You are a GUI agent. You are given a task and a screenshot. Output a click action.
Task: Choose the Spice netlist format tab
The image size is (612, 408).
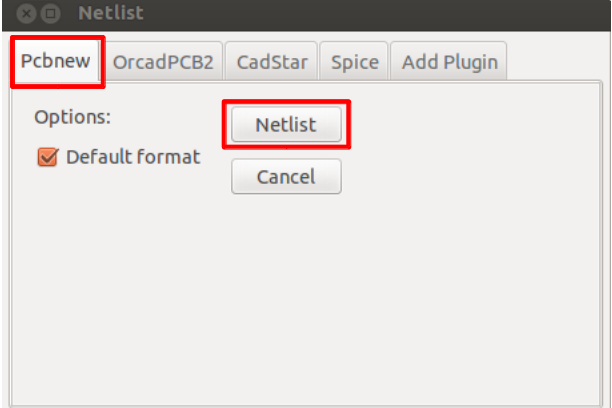click(x=354, y=62)
